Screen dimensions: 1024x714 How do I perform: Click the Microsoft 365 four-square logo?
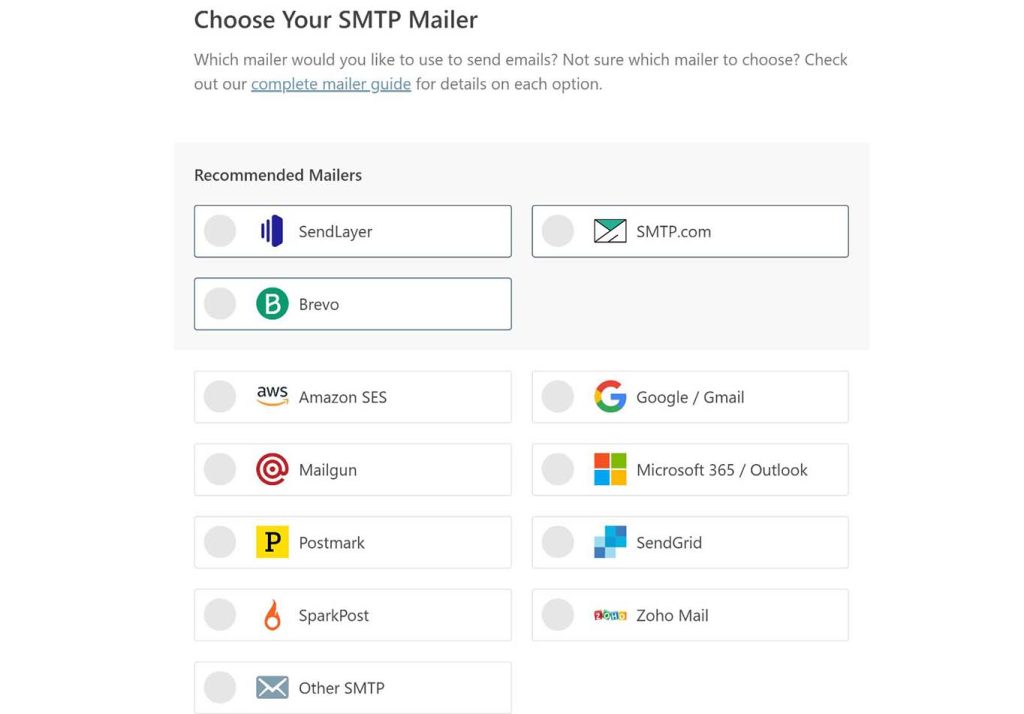click(610, 469)
